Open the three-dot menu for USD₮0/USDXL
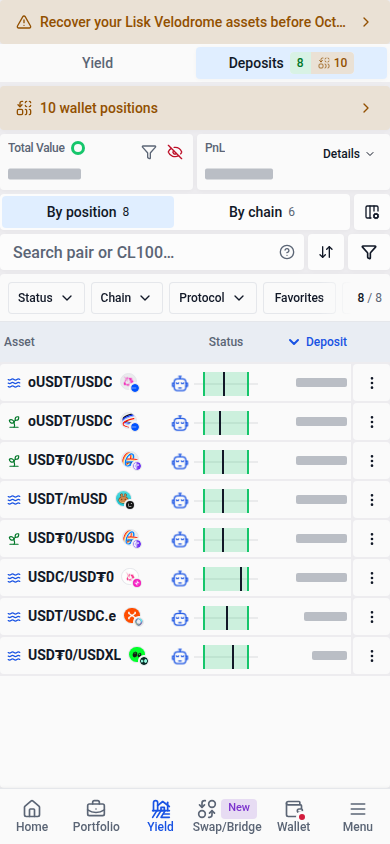 tap(372, 656)
